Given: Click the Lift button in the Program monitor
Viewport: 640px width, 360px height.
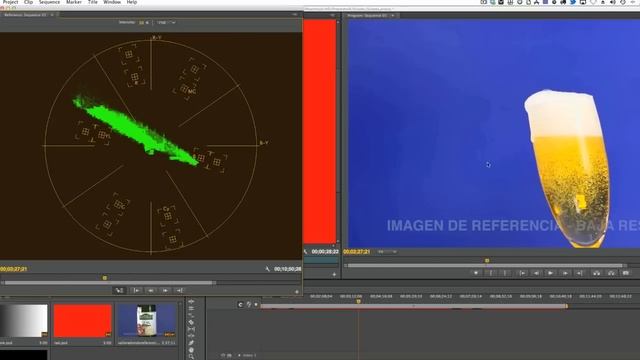Looking at the screenshot, I should point(597,273).
